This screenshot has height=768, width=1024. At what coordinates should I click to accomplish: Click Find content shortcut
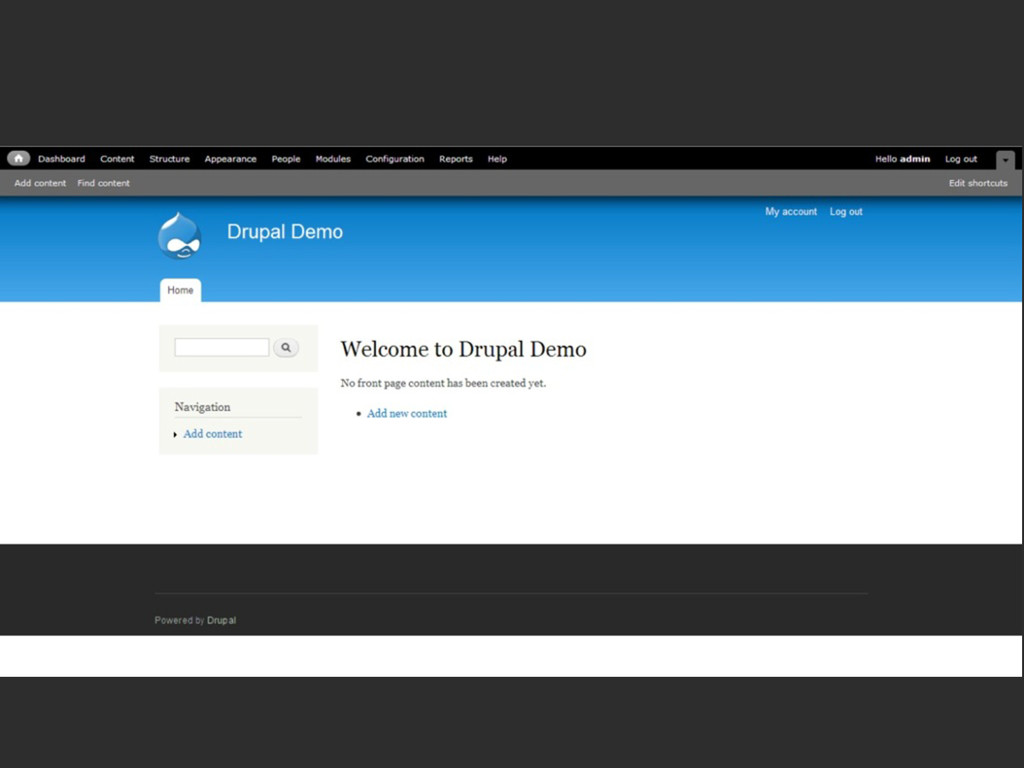coord(103,183)
